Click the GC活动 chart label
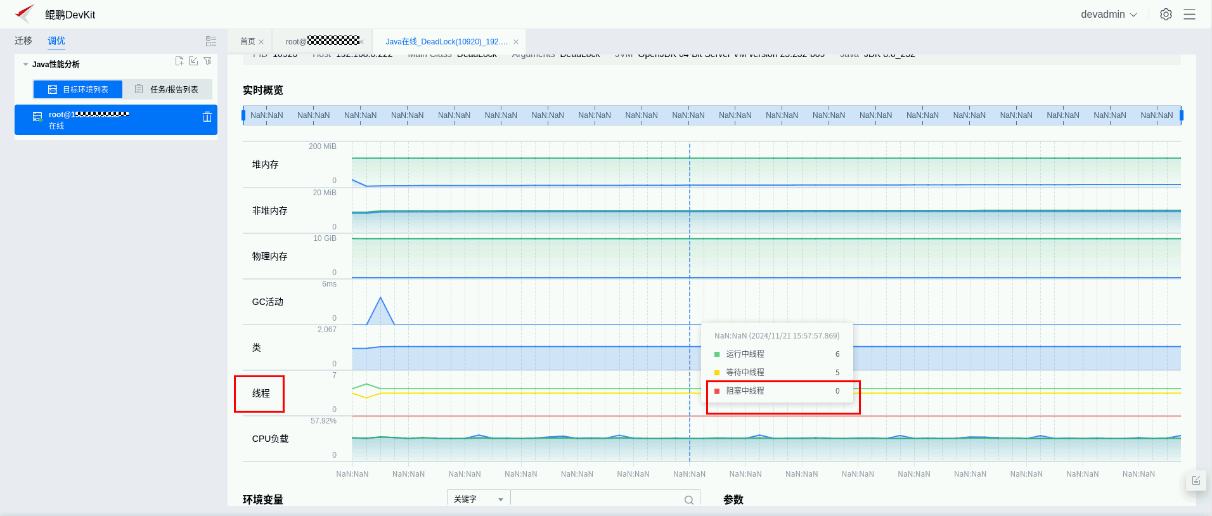 (x=268, y=301)
